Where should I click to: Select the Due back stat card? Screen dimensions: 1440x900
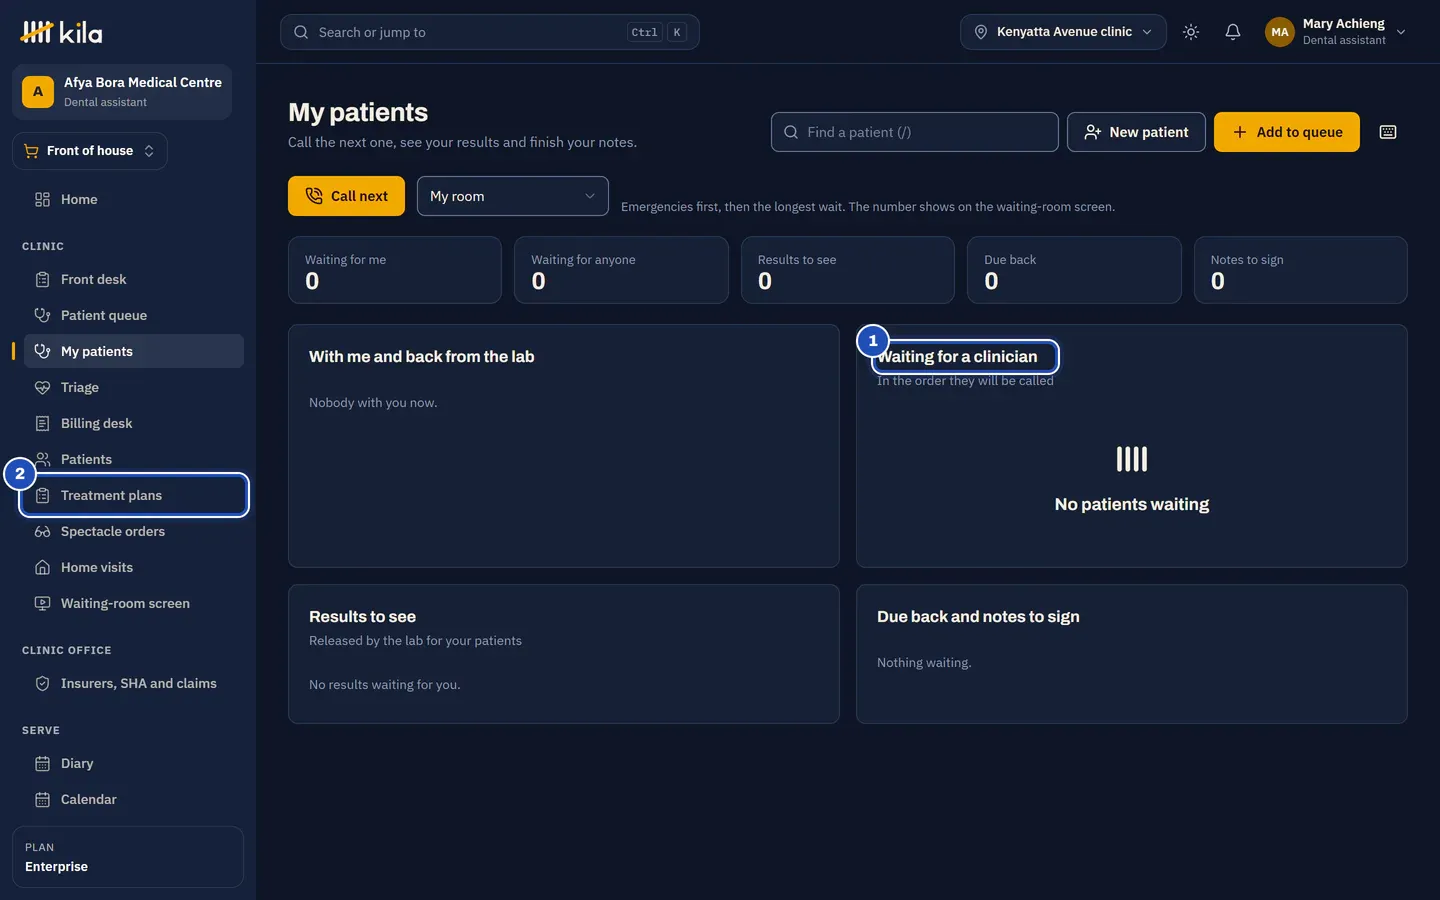(x=1074, y=270)
